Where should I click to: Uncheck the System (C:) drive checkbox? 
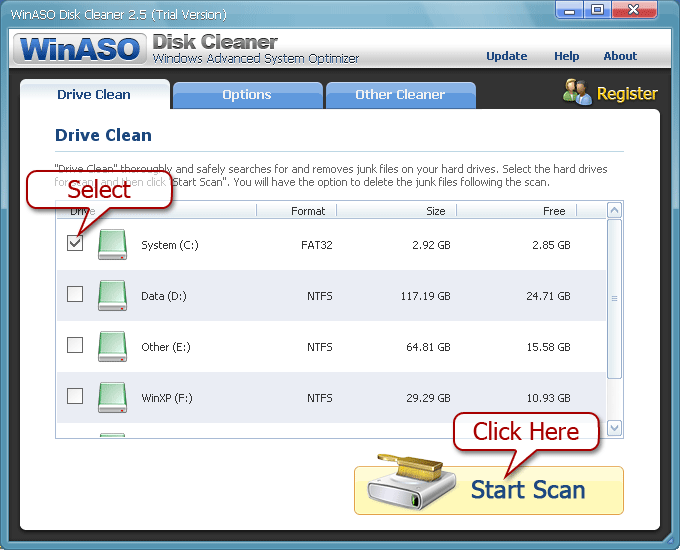tap(75, 243)
